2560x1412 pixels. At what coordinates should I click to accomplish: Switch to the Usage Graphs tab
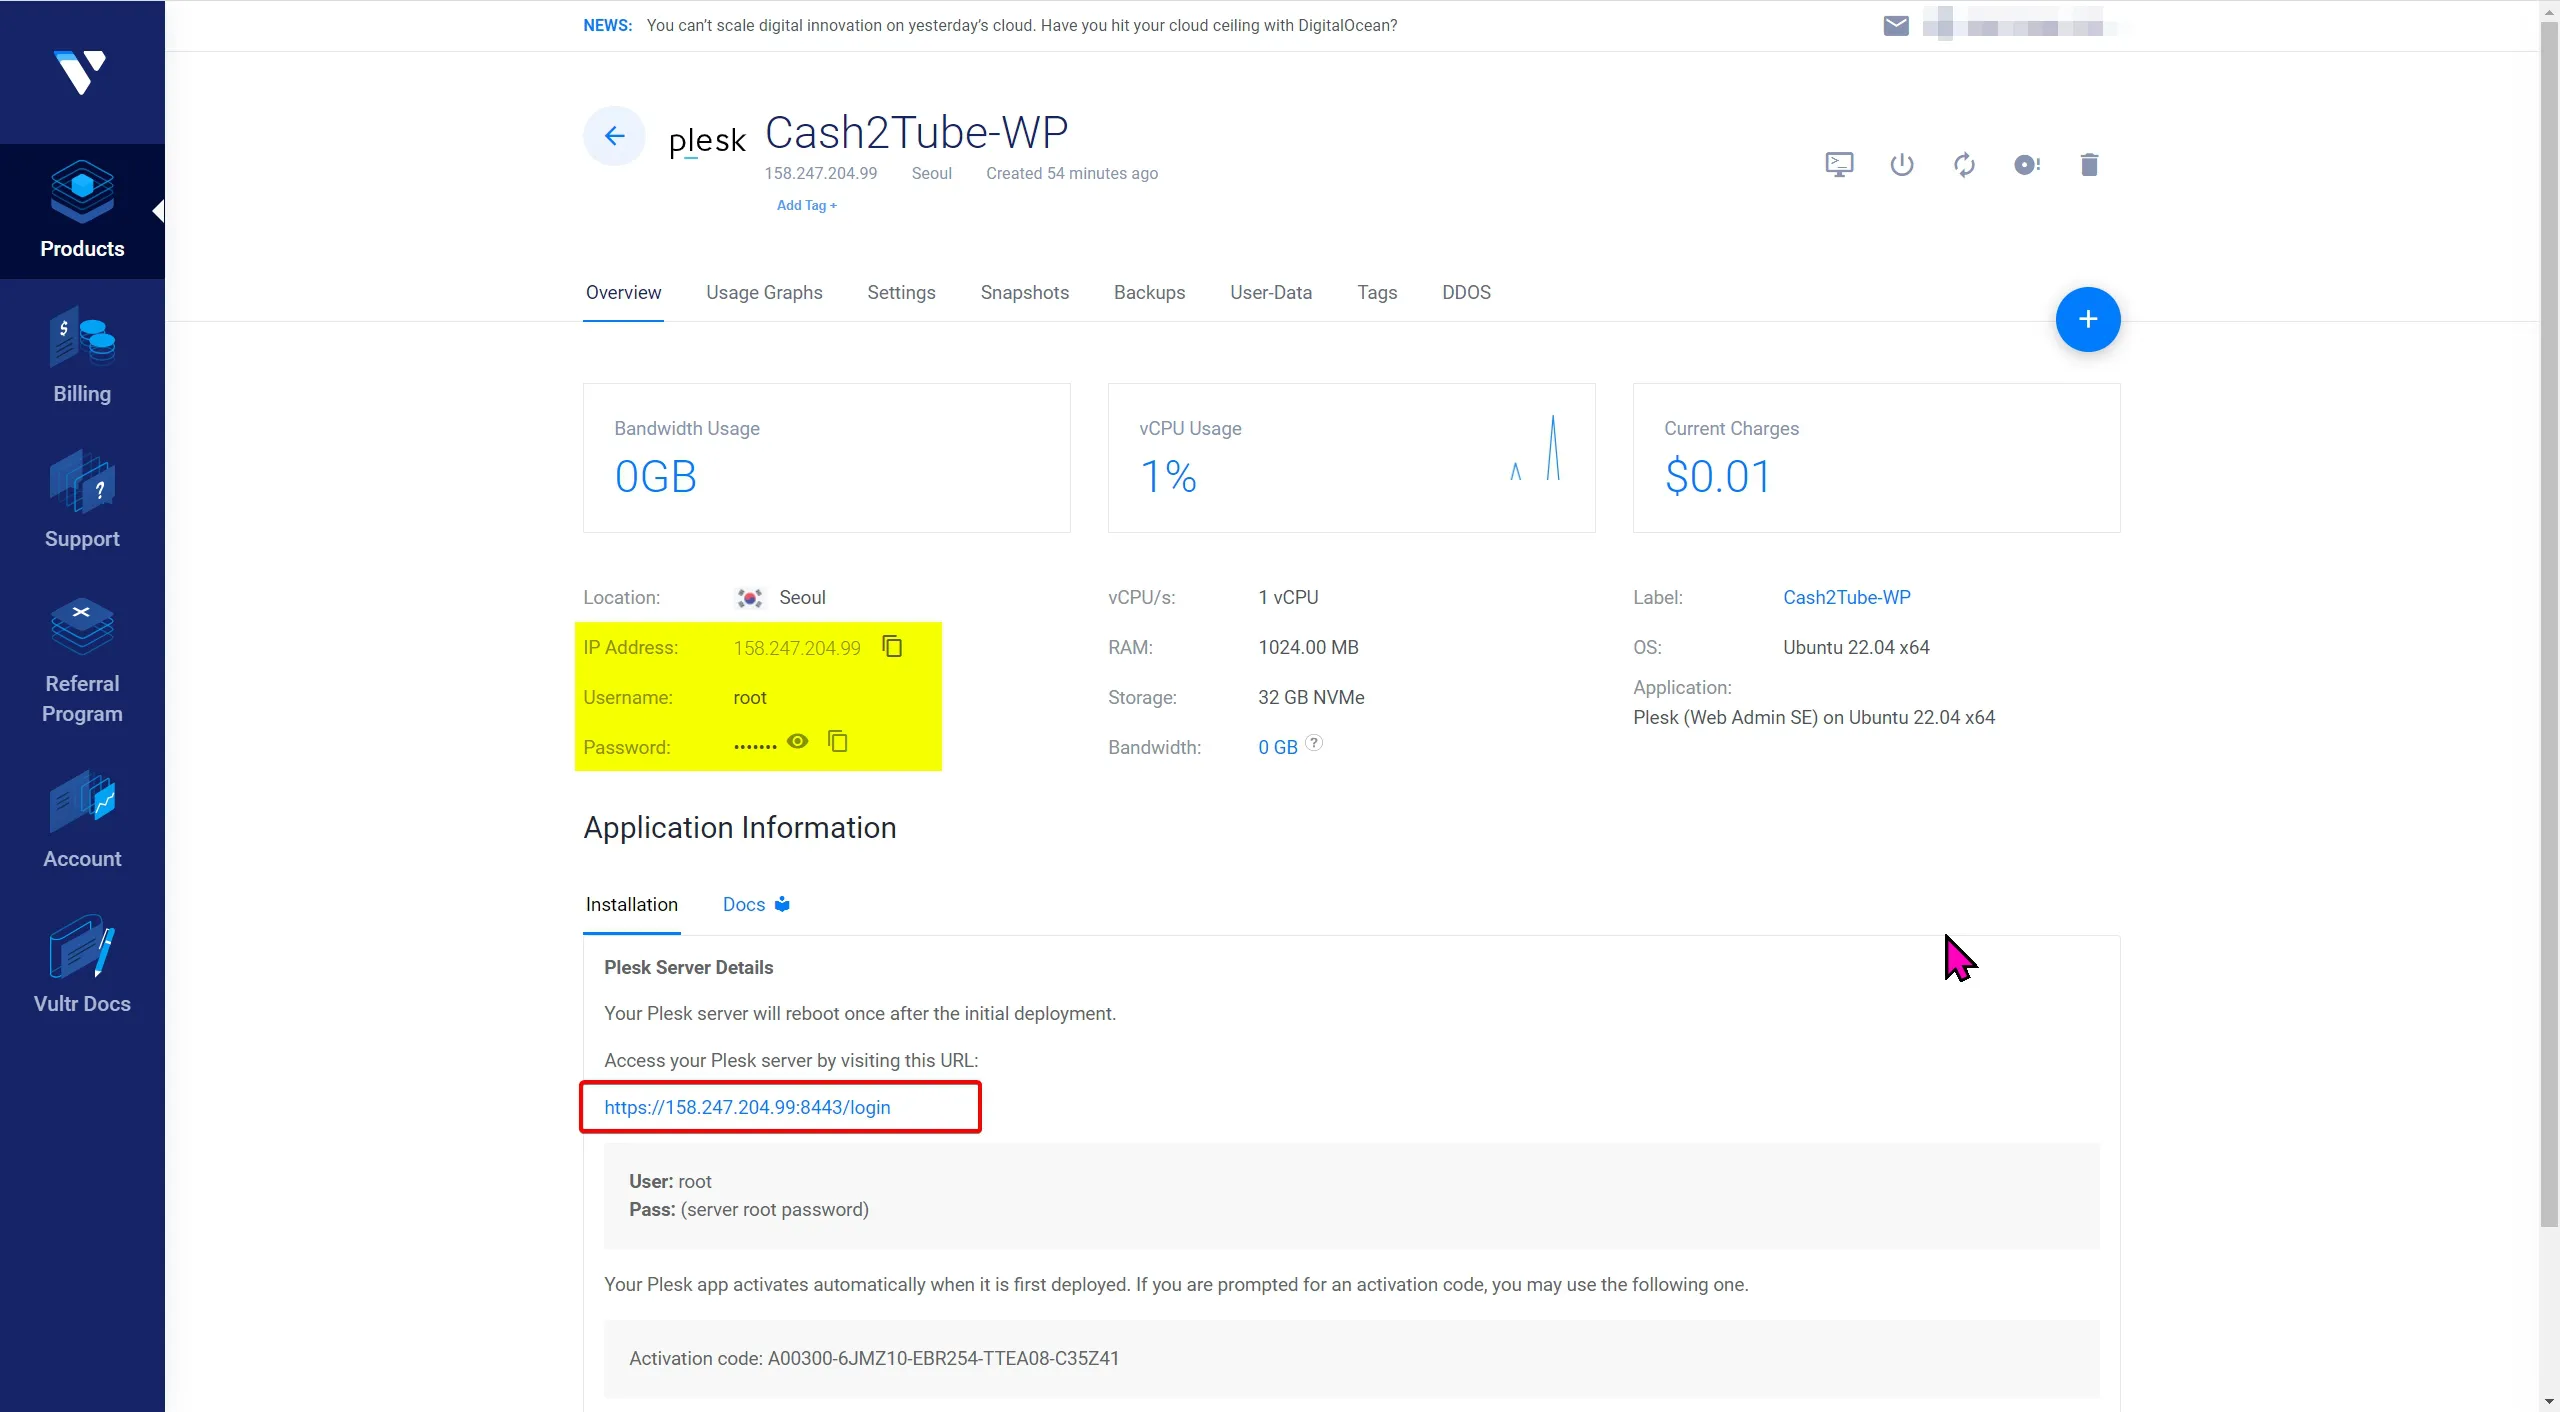pyautogui.click(x=764, y=293)
